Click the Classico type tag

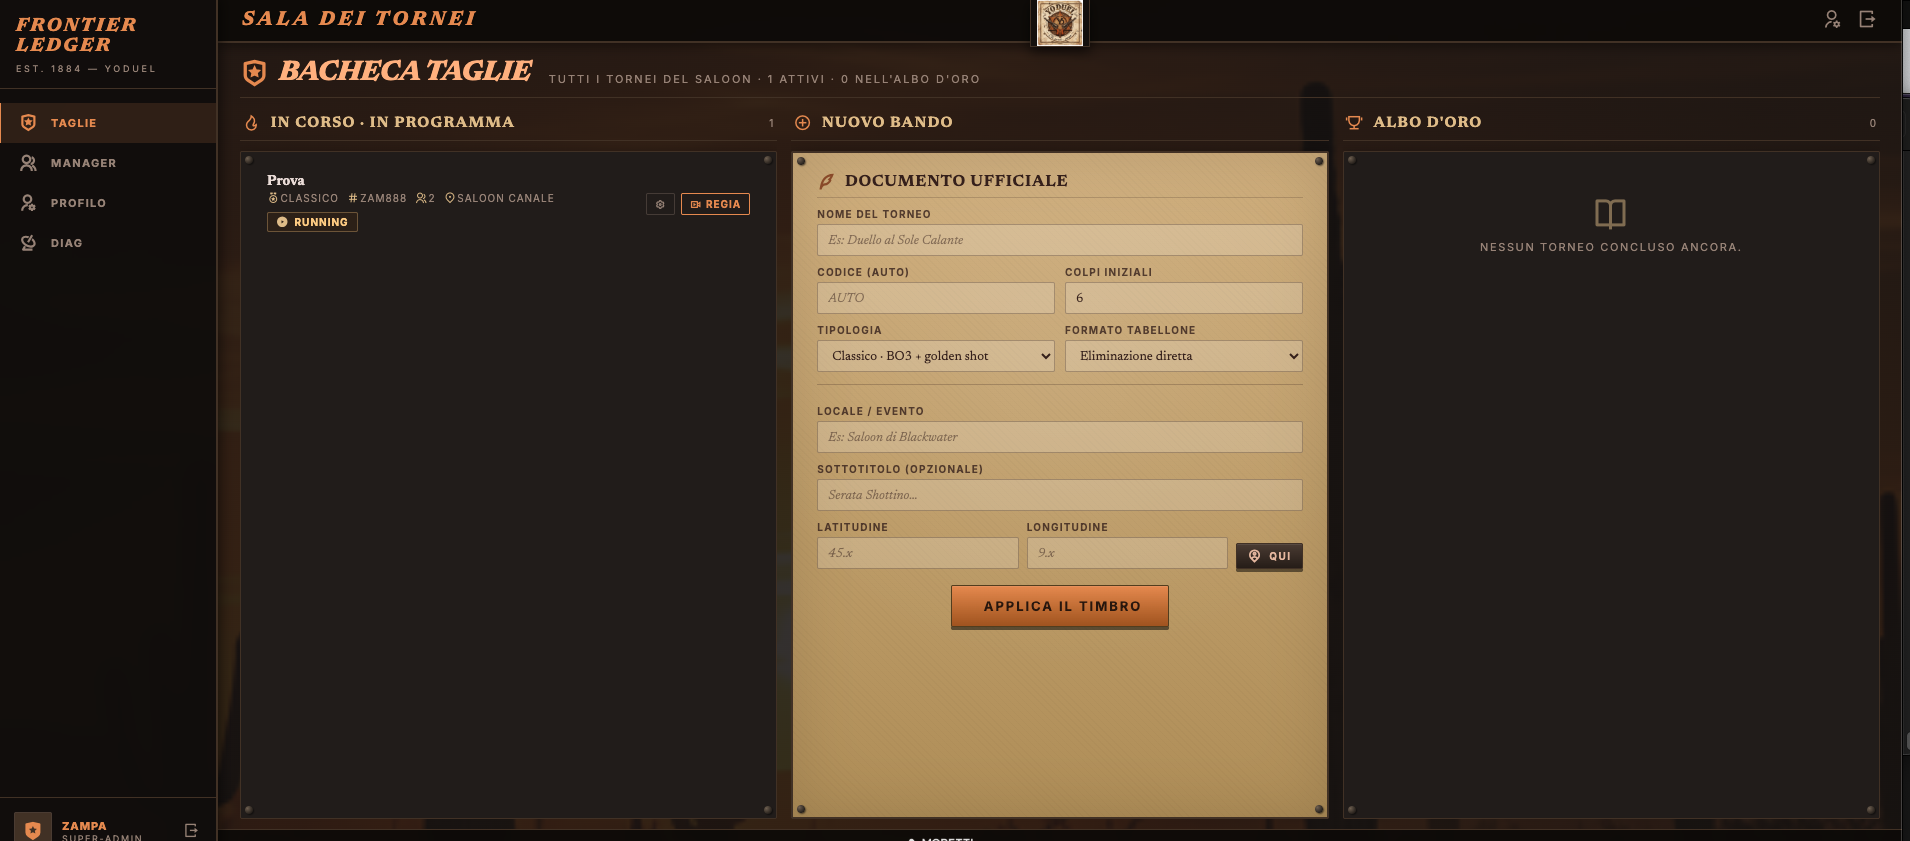303,198
